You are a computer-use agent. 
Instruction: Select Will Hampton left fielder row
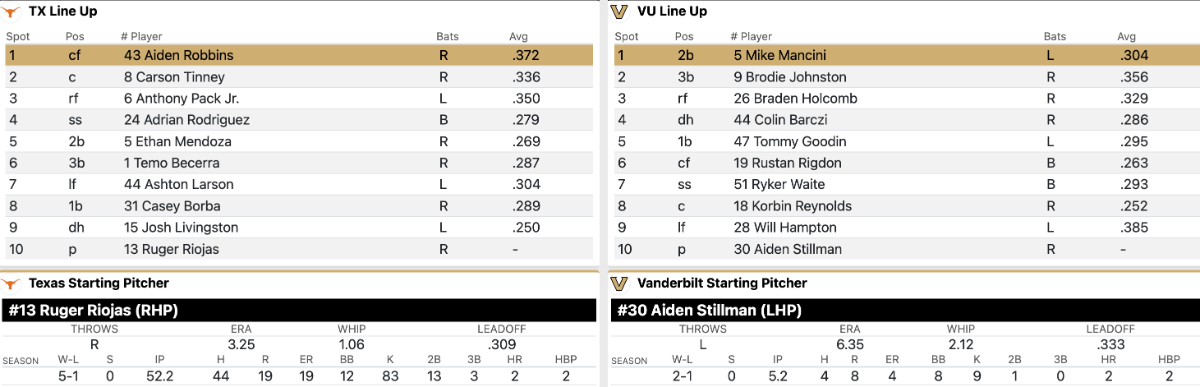[x=906, y=227]
